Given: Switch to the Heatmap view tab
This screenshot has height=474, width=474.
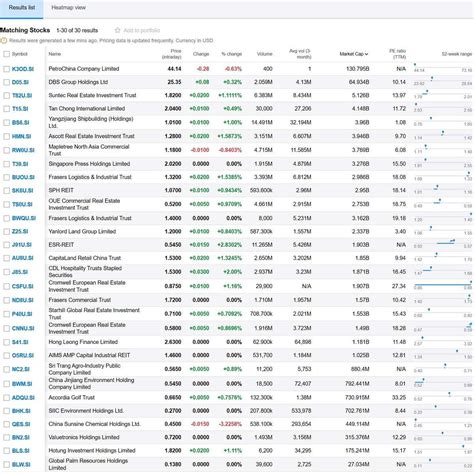Looking at the screenshot, I should (68, 7).
